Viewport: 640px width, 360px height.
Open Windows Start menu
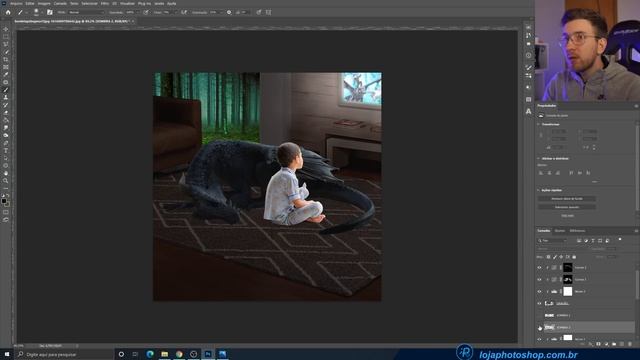(7, 354)
